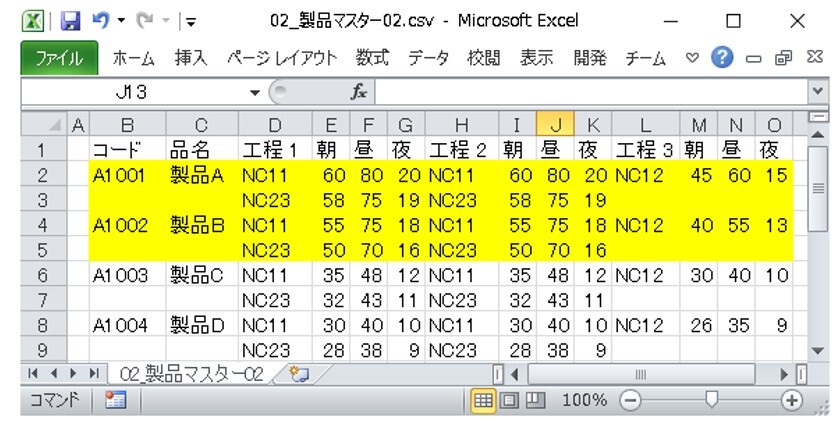Click the Save icon in quick access toolbar
The height and width of the screenshot is (428, 840).
[x=70, y=21]
